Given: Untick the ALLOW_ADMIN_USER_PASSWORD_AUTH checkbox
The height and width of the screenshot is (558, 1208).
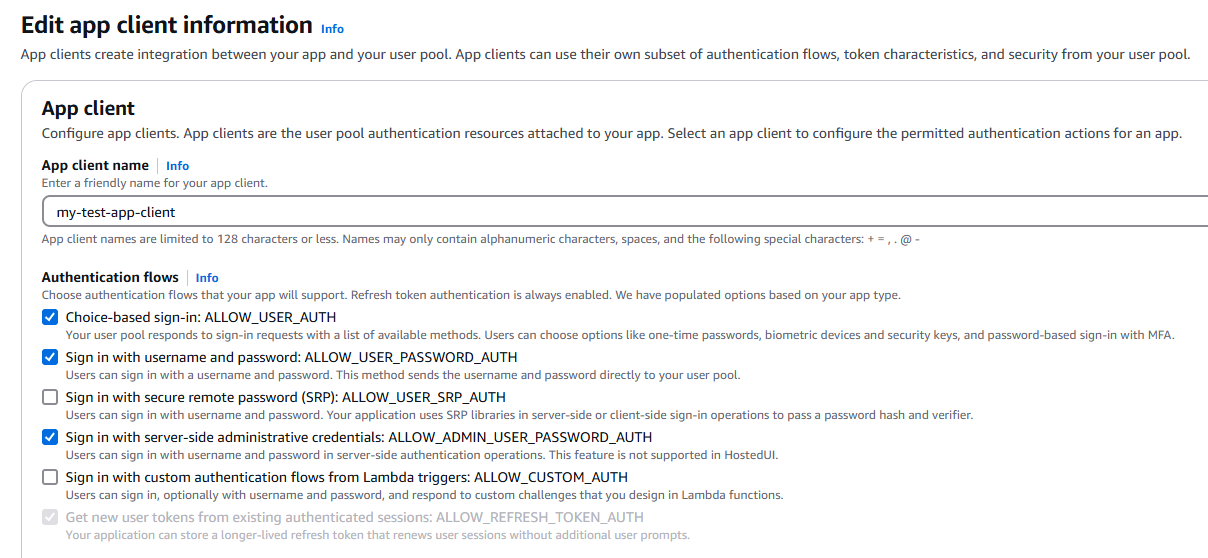Looking at the screenshot, I should pyautogui.click(x=50, y=437).
